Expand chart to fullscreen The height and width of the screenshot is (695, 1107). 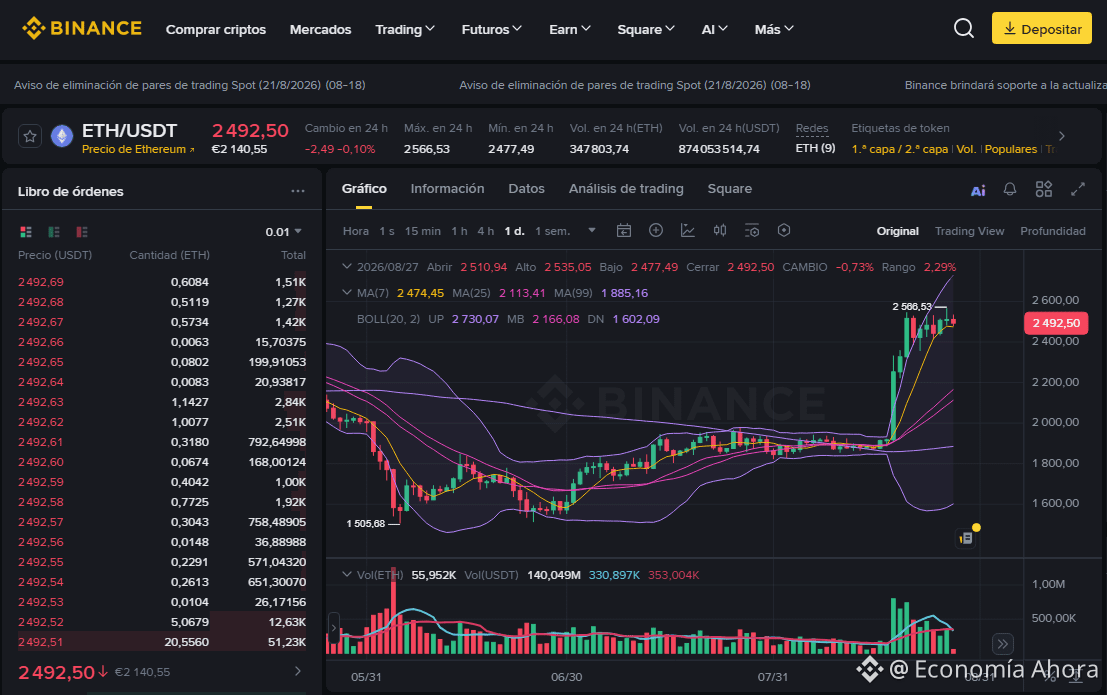point(1077,189)
